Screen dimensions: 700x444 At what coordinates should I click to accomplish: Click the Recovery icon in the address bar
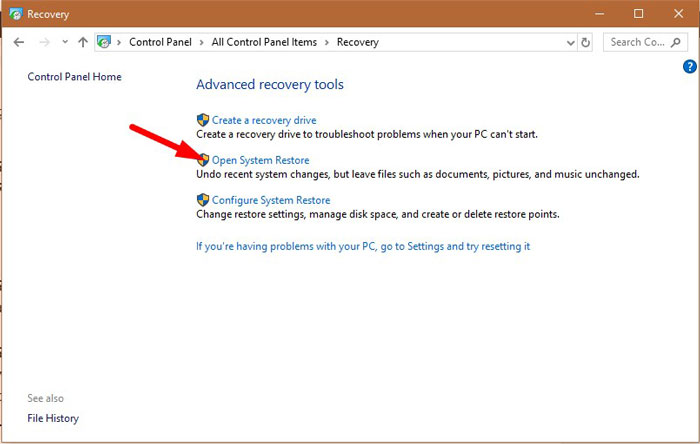(x=104, y=42)
